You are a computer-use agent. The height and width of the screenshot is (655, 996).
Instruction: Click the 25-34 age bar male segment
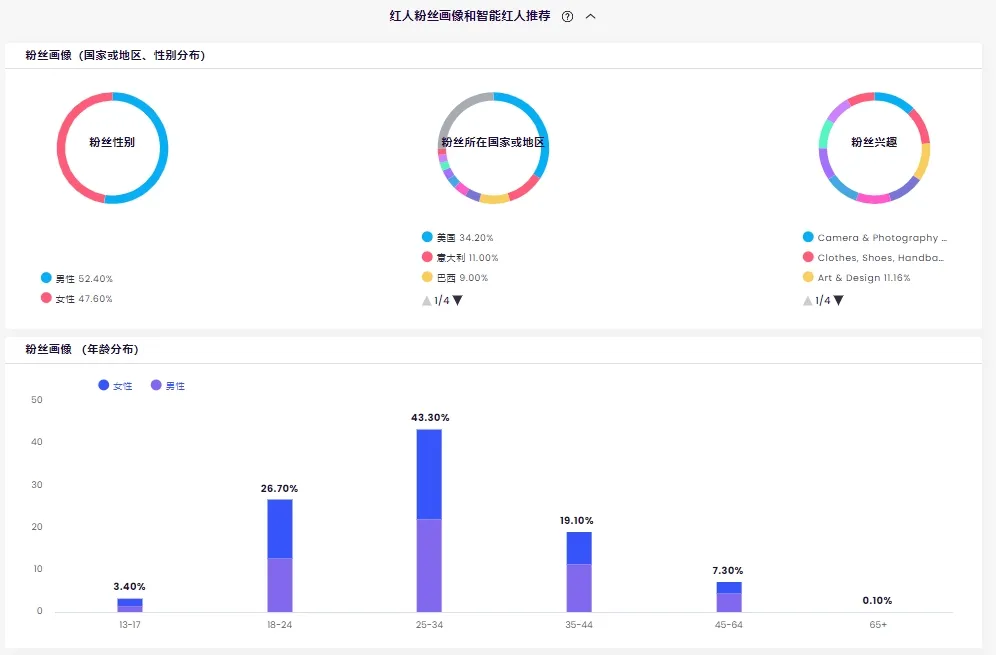pyautogui.click(x=429, y=565)
